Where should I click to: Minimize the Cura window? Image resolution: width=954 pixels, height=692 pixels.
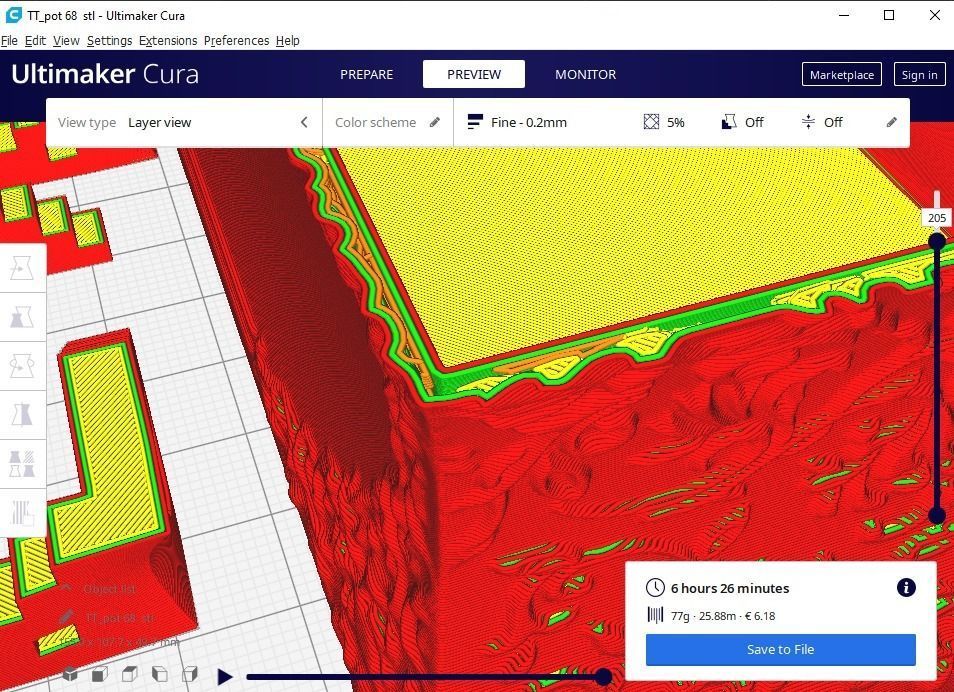pyautogui.click(x=844, y=15)
